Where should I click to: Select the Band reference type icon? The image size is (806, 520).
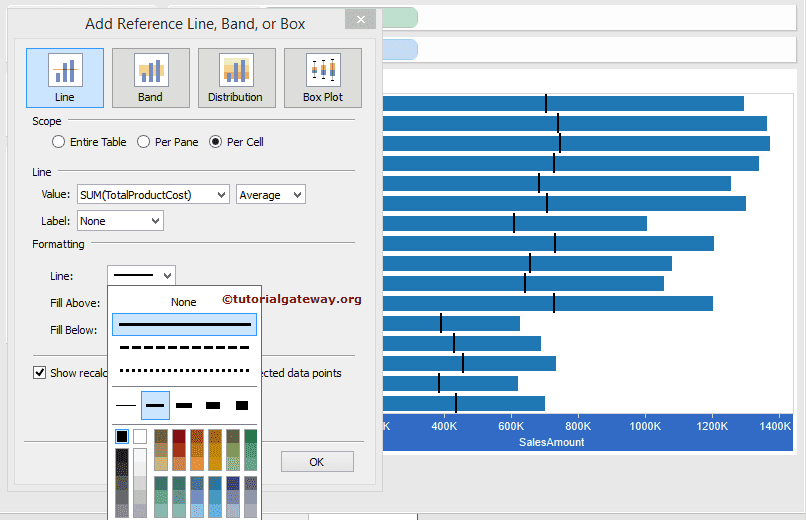(150, 77)
